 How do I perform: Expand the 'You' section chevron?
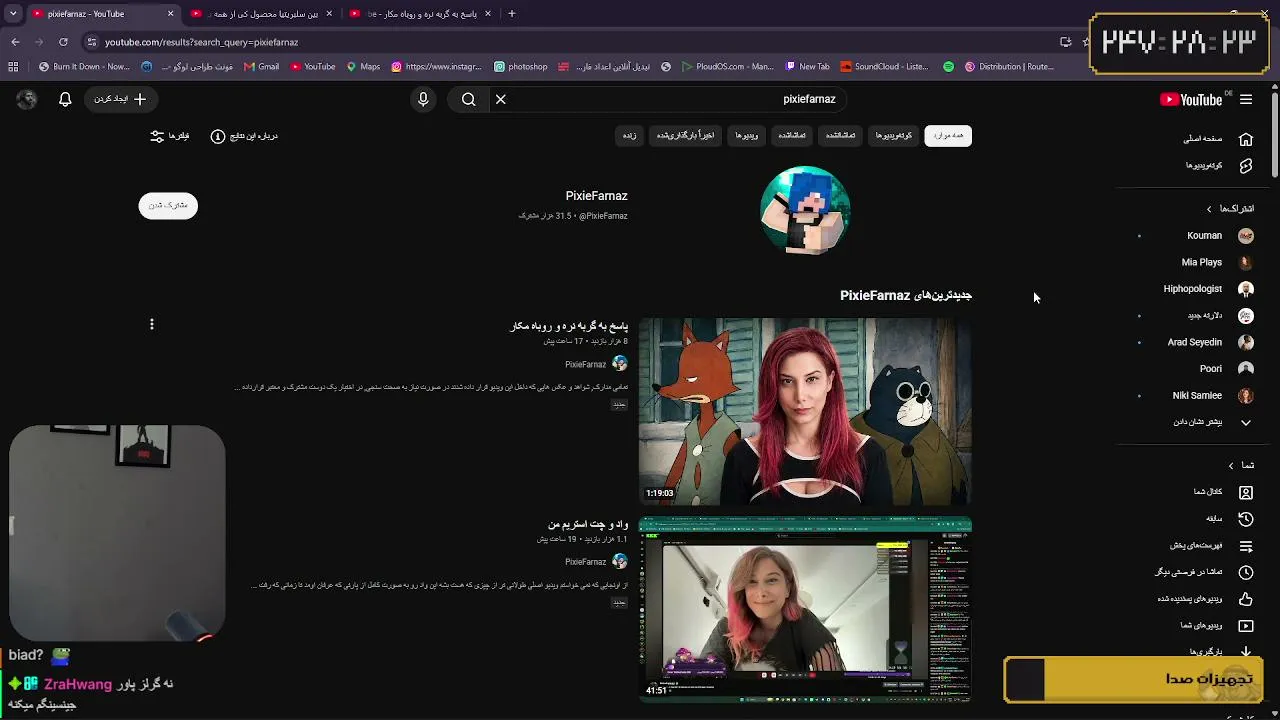pyautogui.click(x=1231, y=465)
